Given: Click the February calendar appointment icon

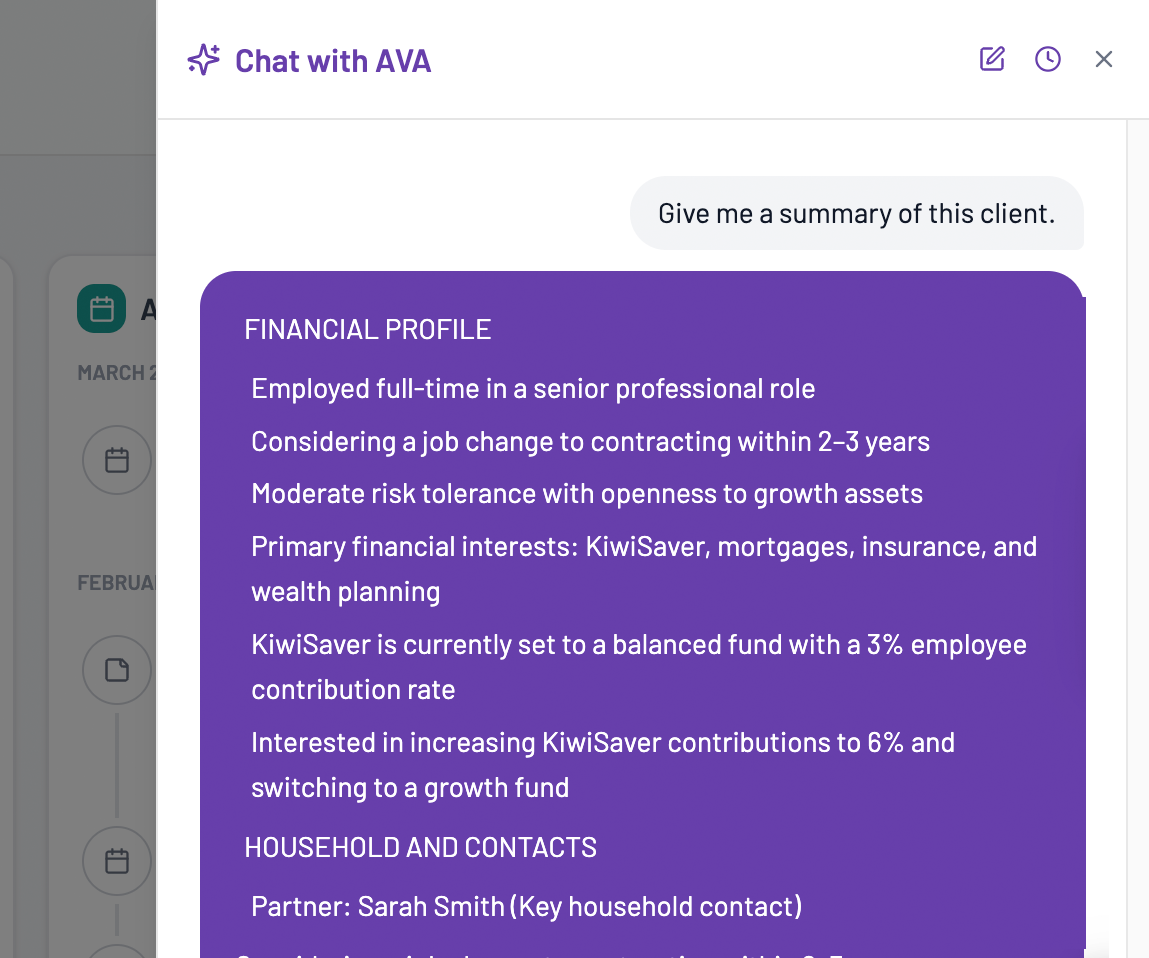Looking at the screenshot, I should click(117, 861).
